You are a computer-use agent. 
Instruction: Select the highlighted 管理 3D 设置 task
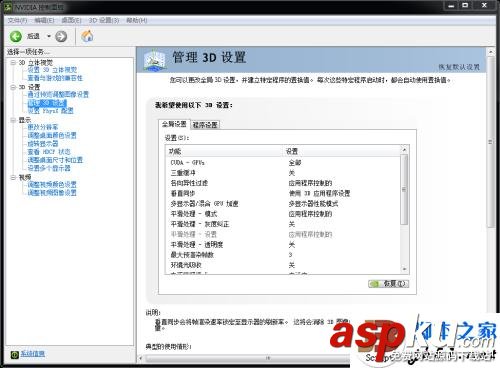[x=47, y=103]
